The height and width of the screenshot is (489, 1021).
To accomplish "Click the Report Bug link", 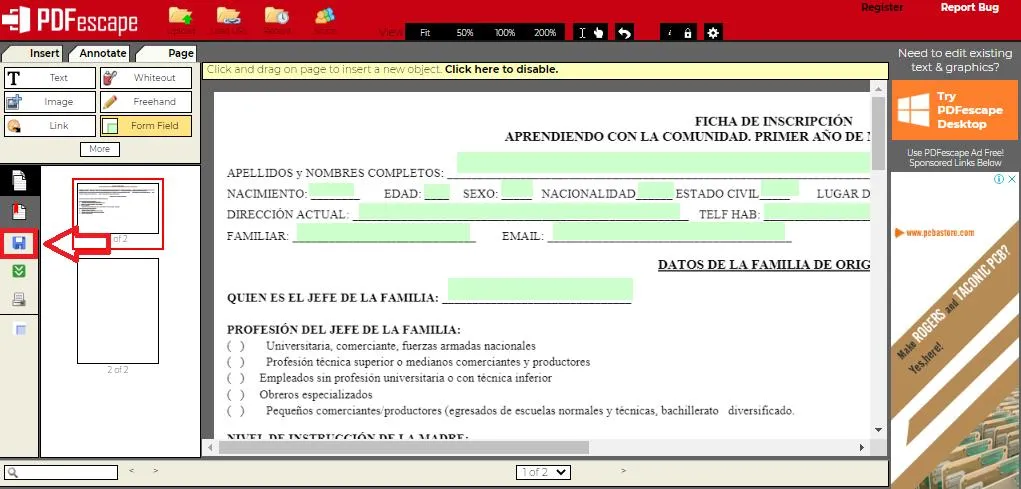I will click(969, 8).
